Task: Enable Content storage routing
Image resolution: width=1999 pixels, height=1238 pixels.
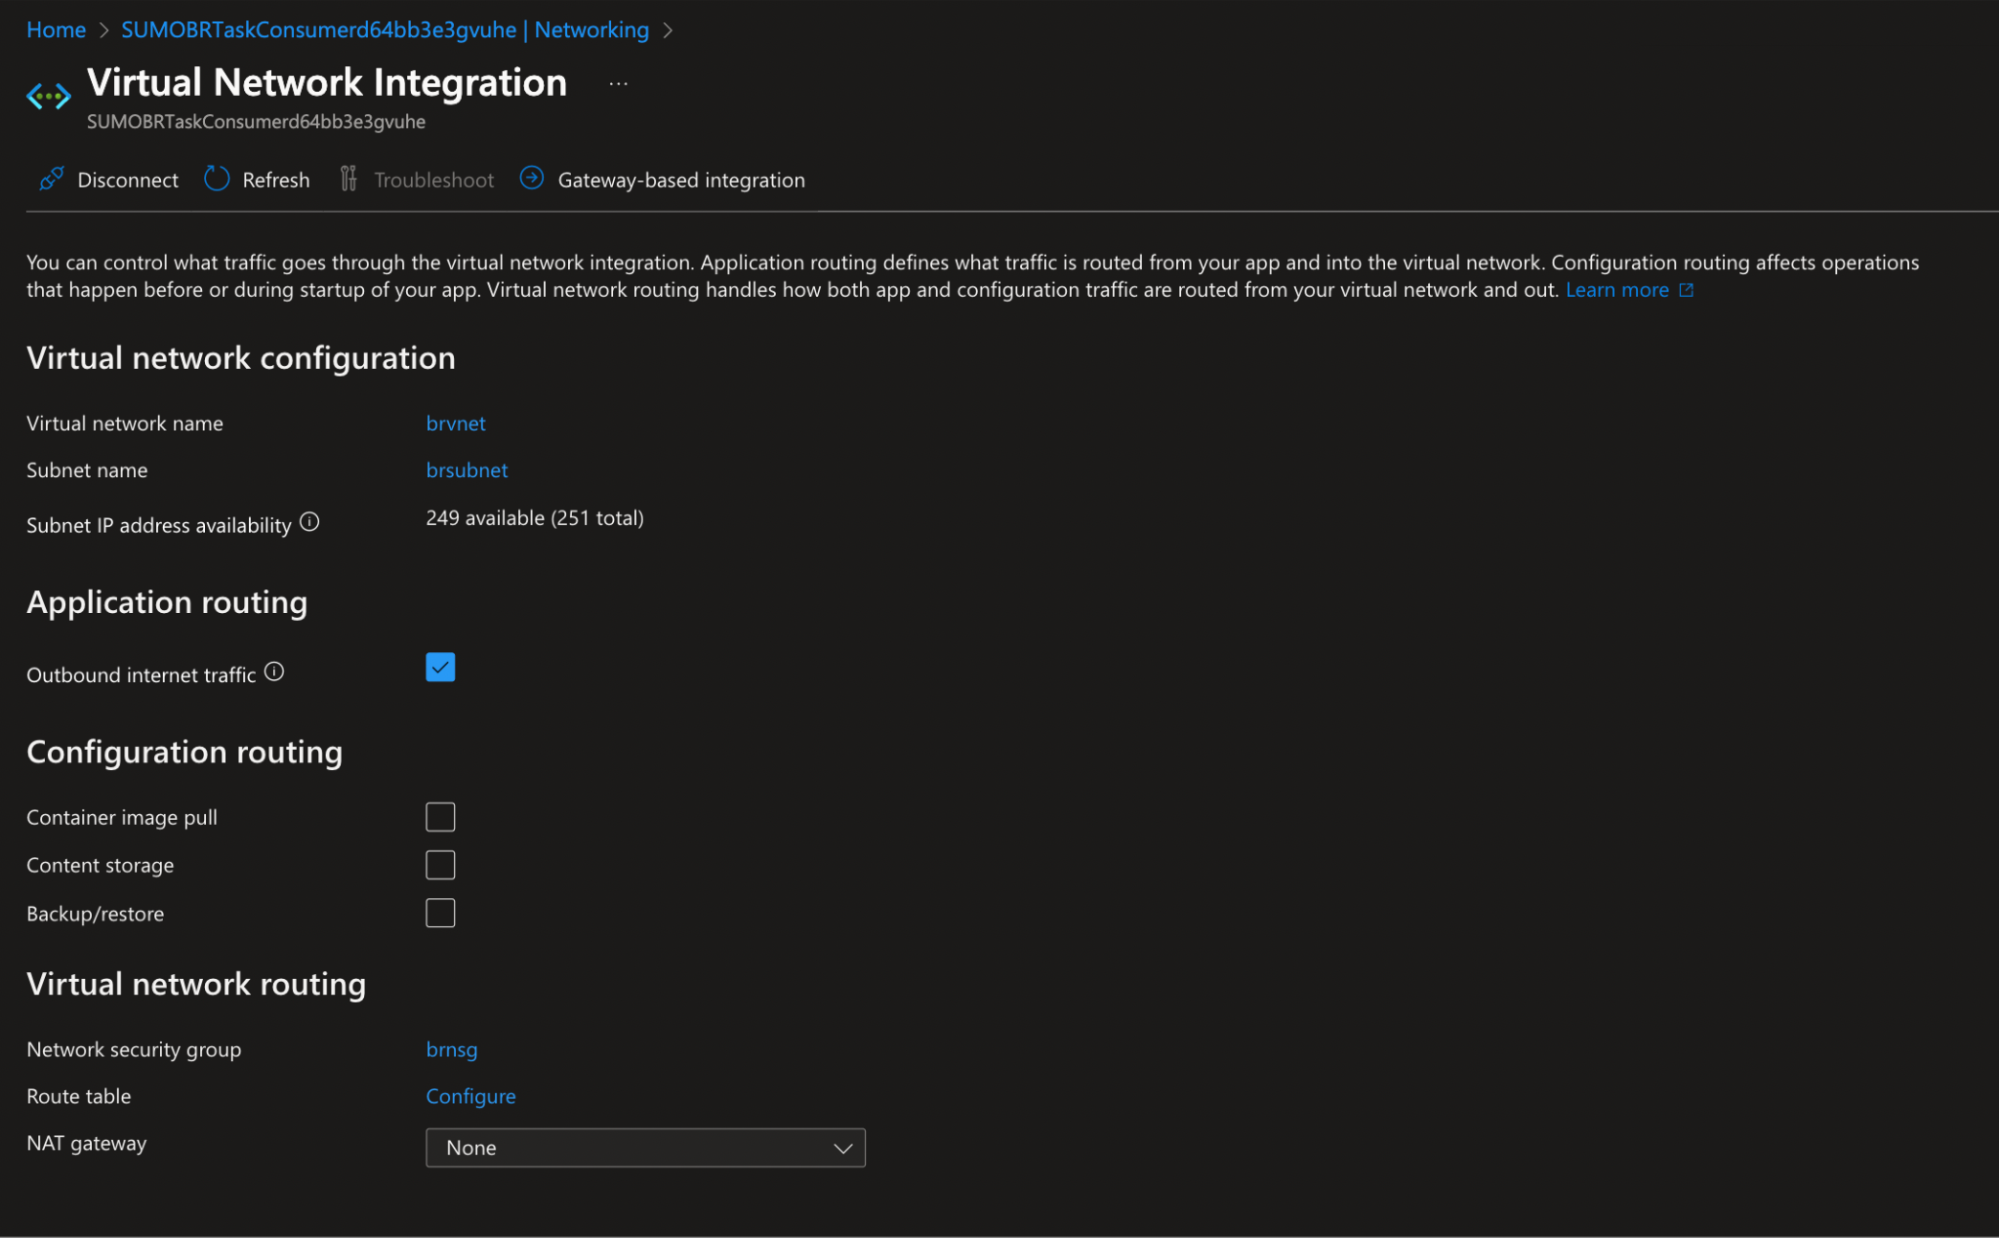Action: (x=440, y=864)
